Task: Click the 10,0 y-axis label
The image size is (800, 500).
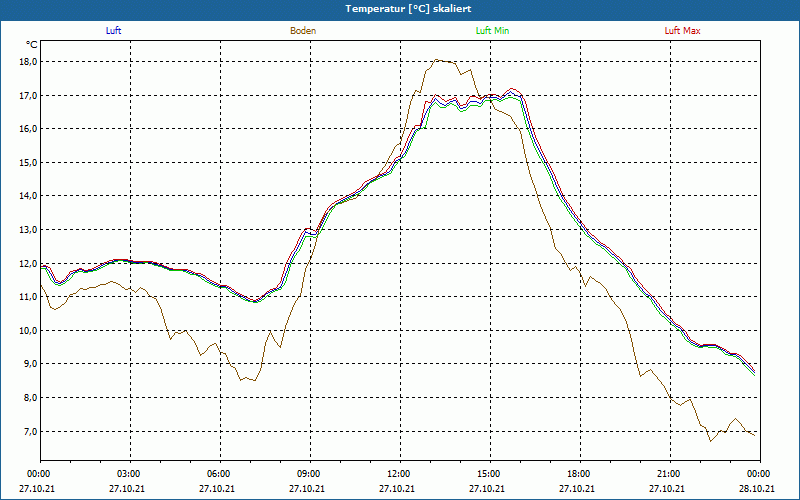Action: (28, 331)
